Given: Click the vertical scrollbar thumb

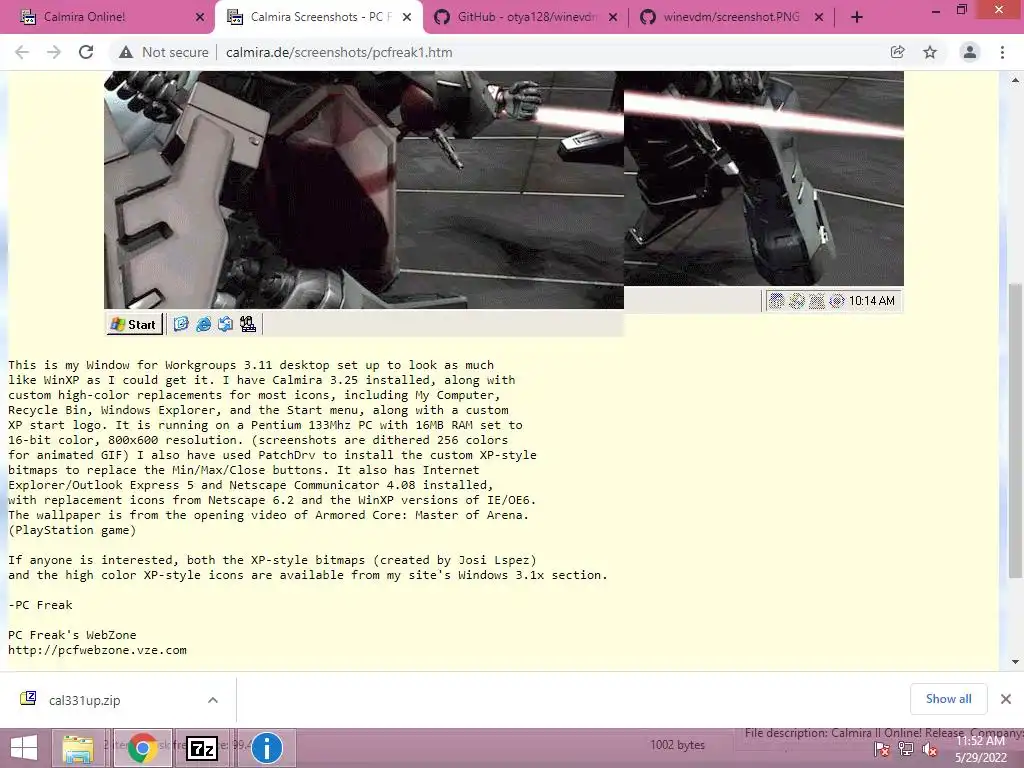Looking at the screenshot, I should (x=1015, y=431).
